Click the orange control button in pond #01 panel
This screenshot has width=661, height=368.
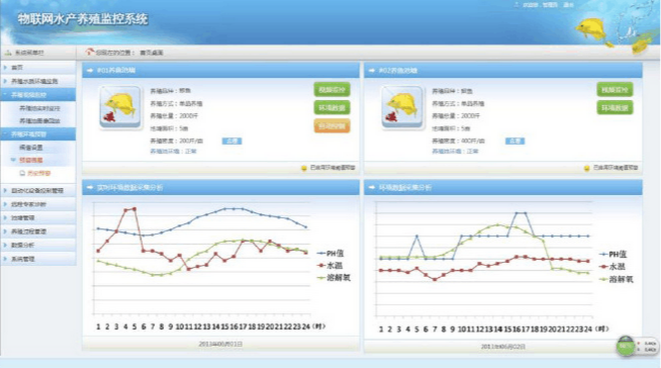tap(332, 126)
